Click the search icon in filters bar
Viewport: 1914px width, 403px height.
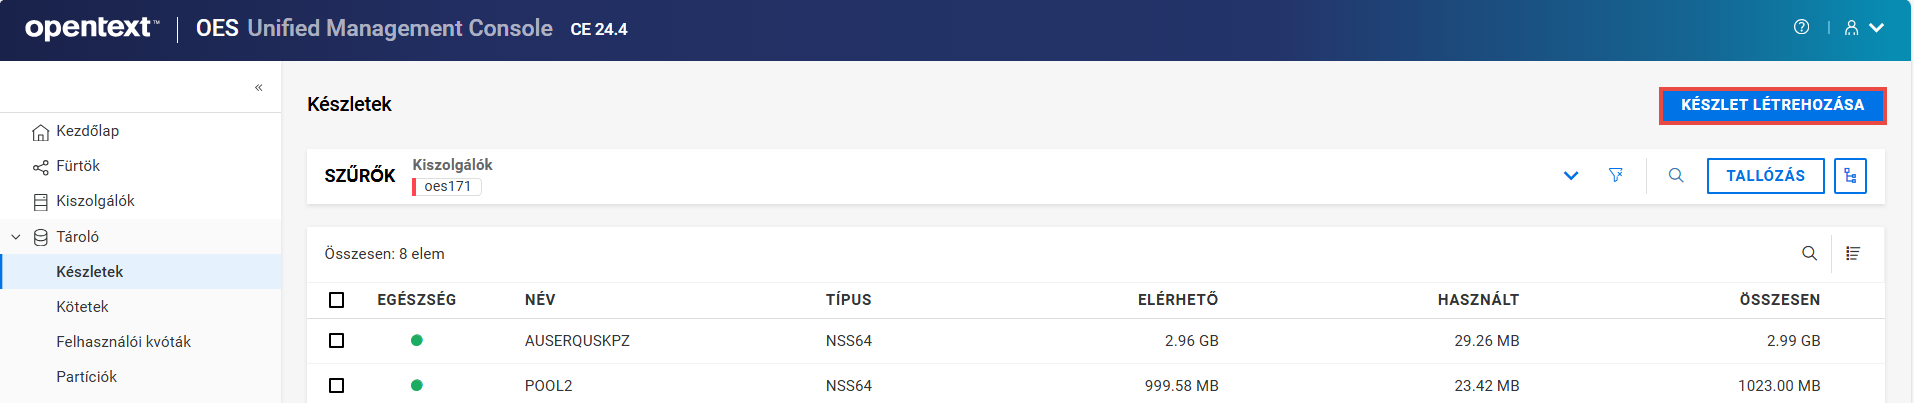click(1676, 176)
